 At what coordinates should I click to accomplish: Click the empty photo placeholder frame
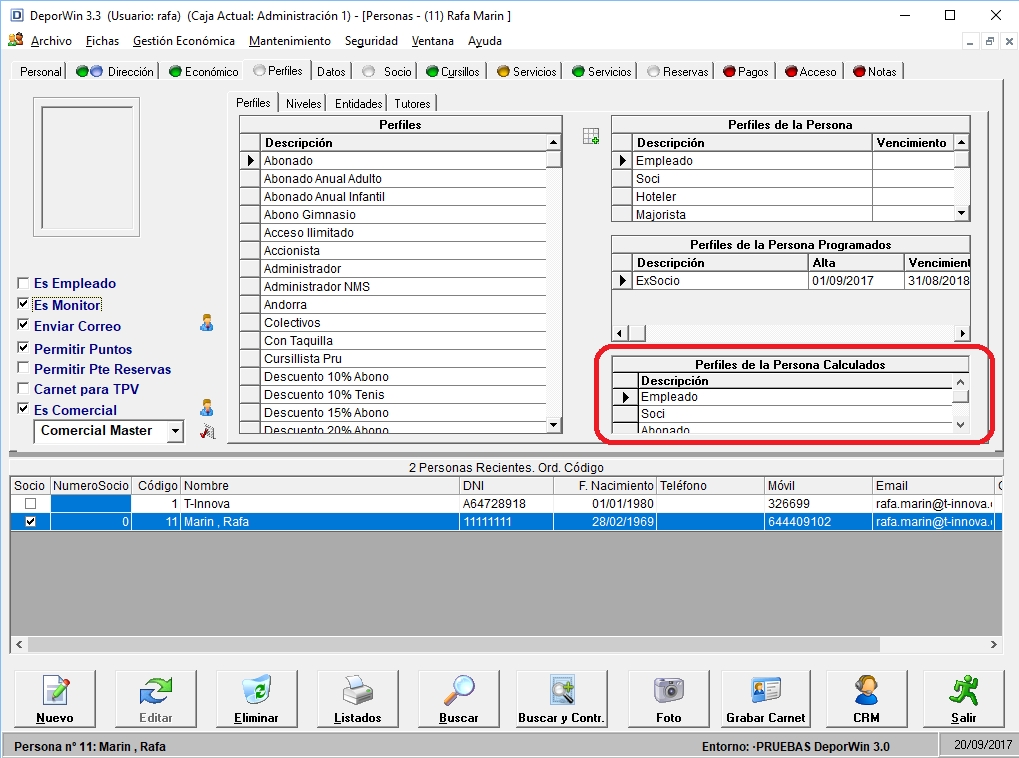point(86,167)
